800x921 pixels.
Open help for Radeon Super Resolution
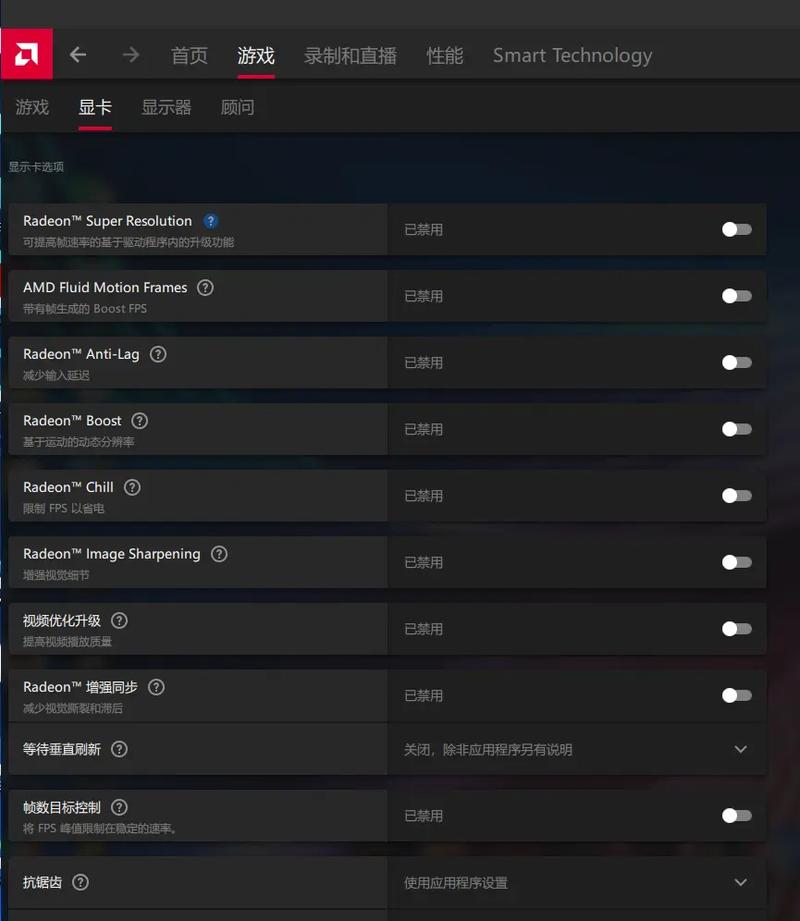(210, 221)
